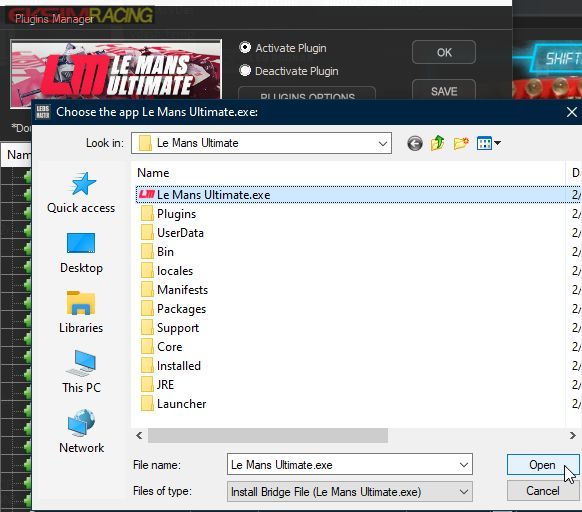Open the Launcher folder
The image size is (582, 512).
173,404
